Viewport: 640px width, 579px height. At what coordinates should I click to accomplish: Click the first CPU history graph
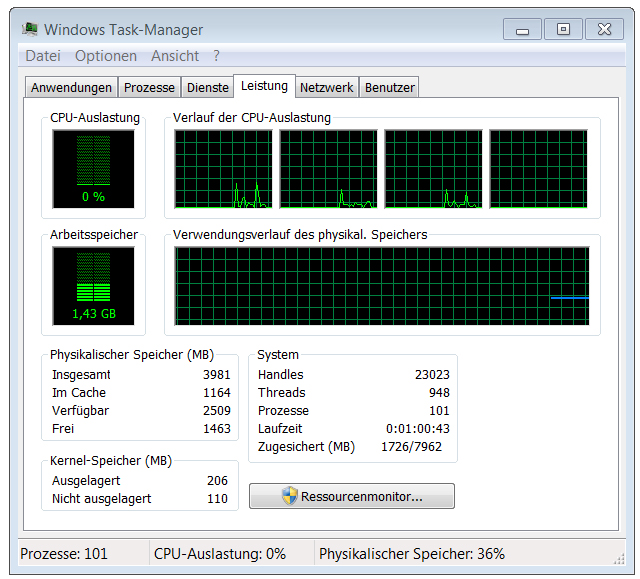point(223,169)
